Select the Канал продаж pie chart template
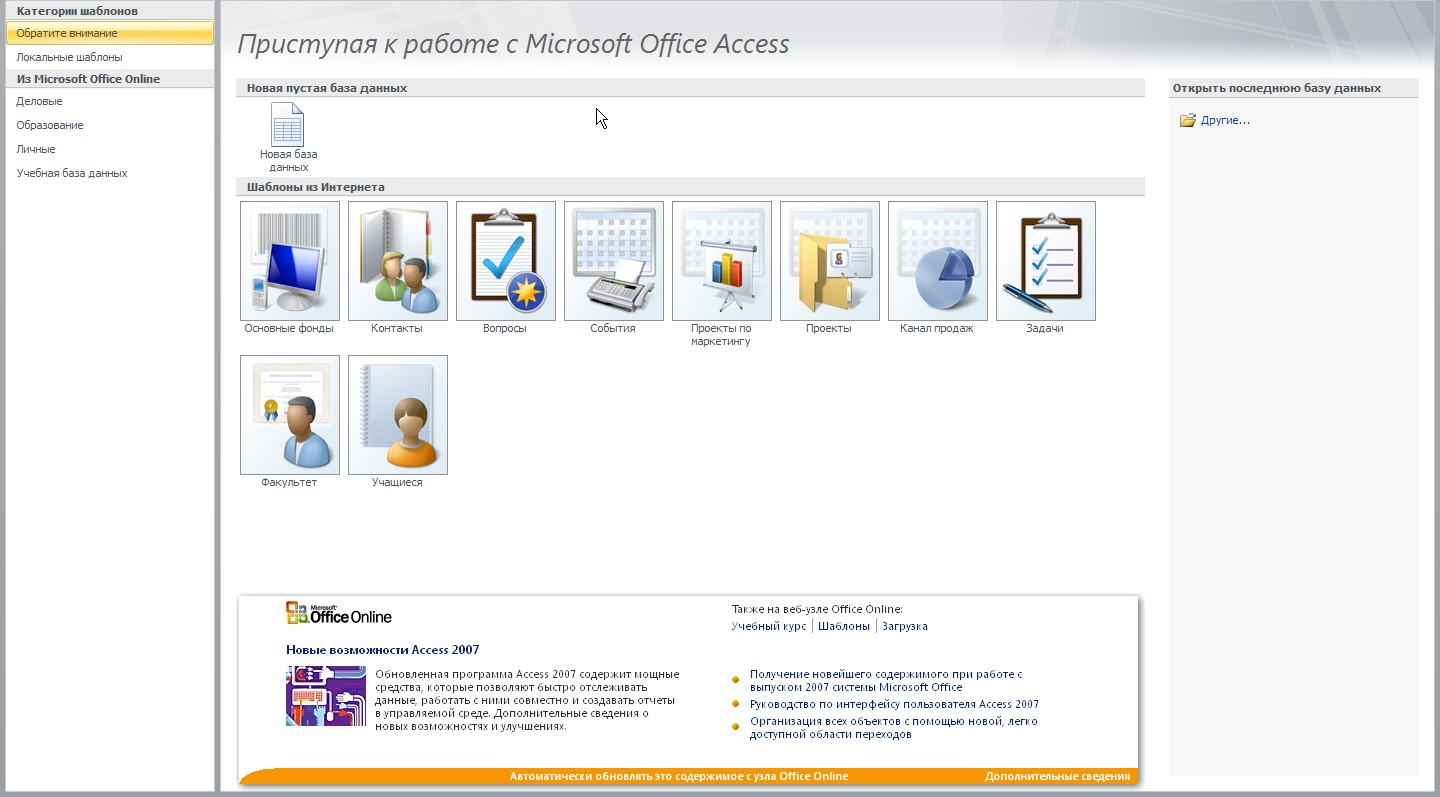The height and width of the screenshot is (797, 1440). pyautogui.click(x=938, y=261)
